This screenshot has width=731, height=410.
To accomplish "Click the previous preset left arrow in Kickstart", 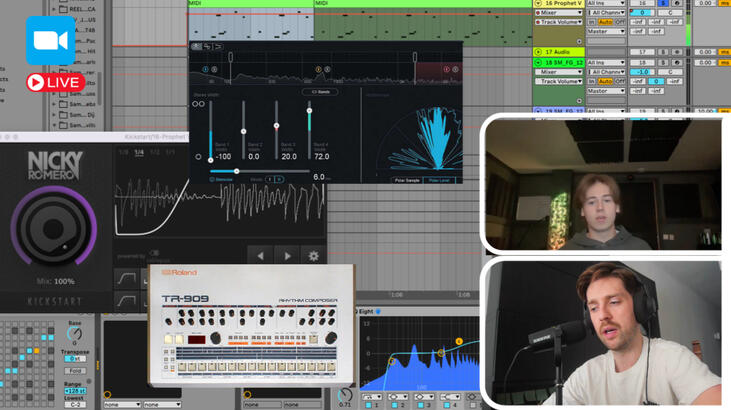I will [261, 256].
